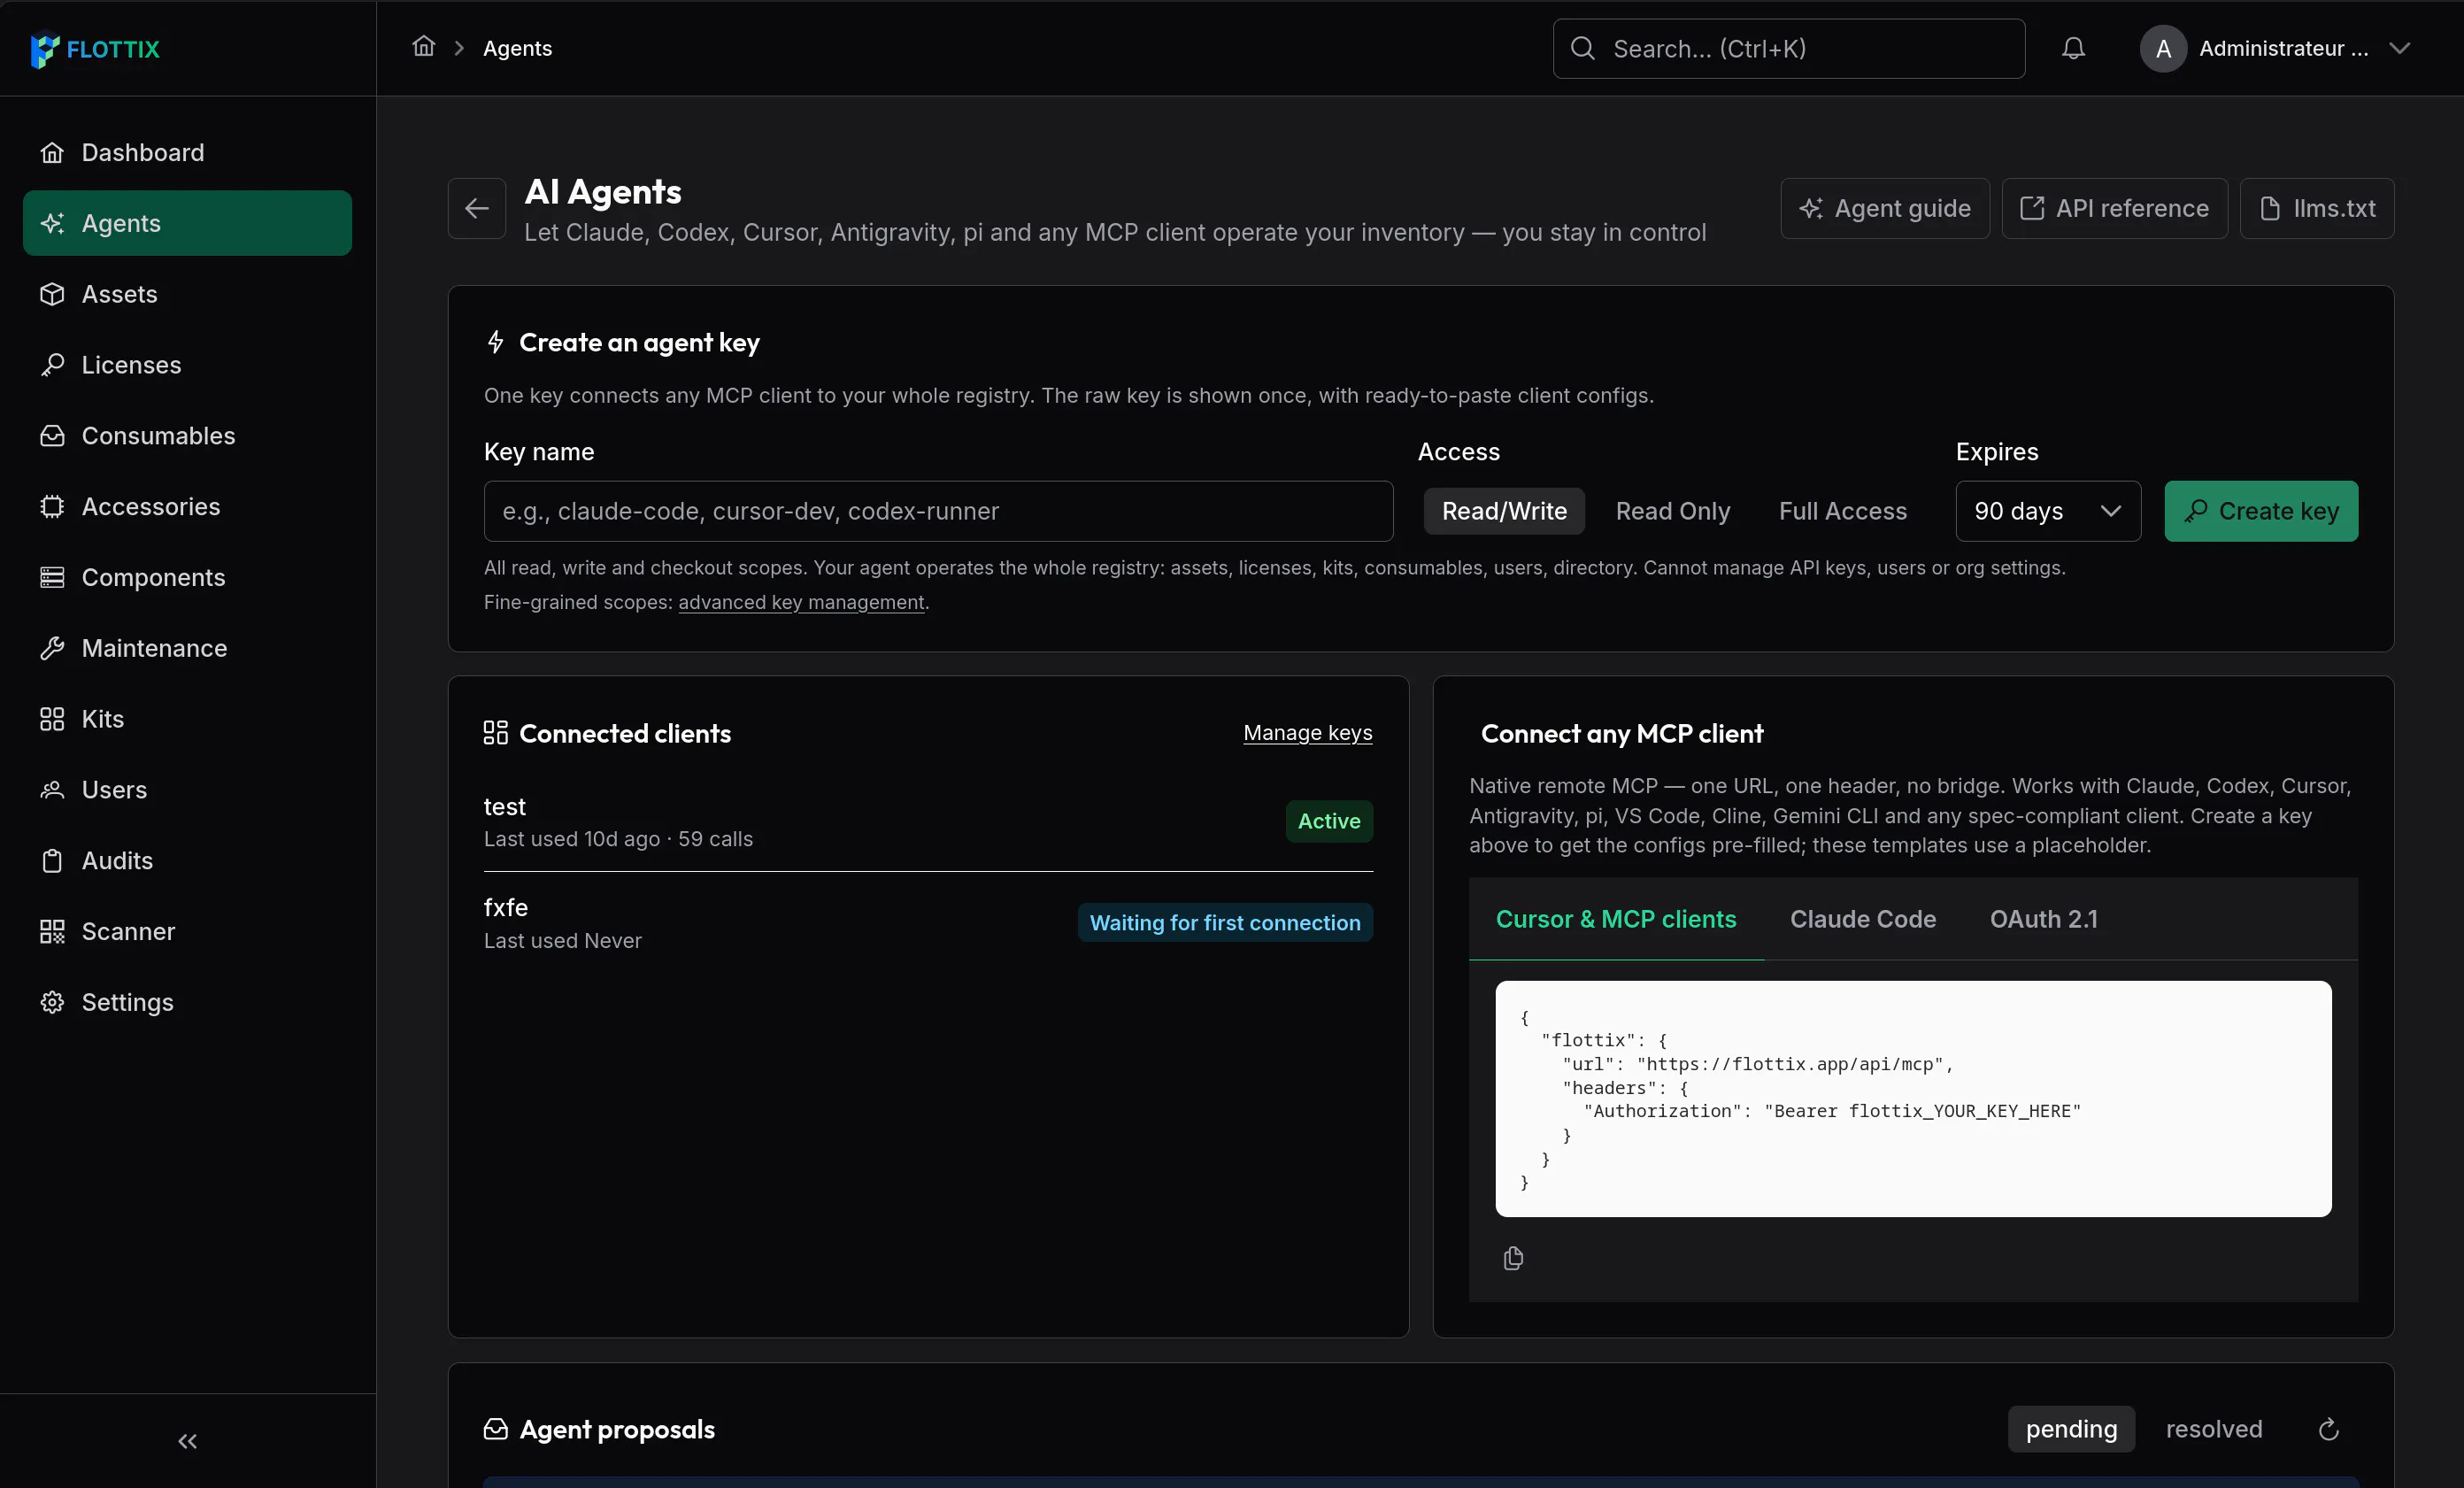Image resolution: width=2464 pixels, height=1488 pixels.
Task: Open the Expires 90 days dropdown
Action: click(2048, 511)
